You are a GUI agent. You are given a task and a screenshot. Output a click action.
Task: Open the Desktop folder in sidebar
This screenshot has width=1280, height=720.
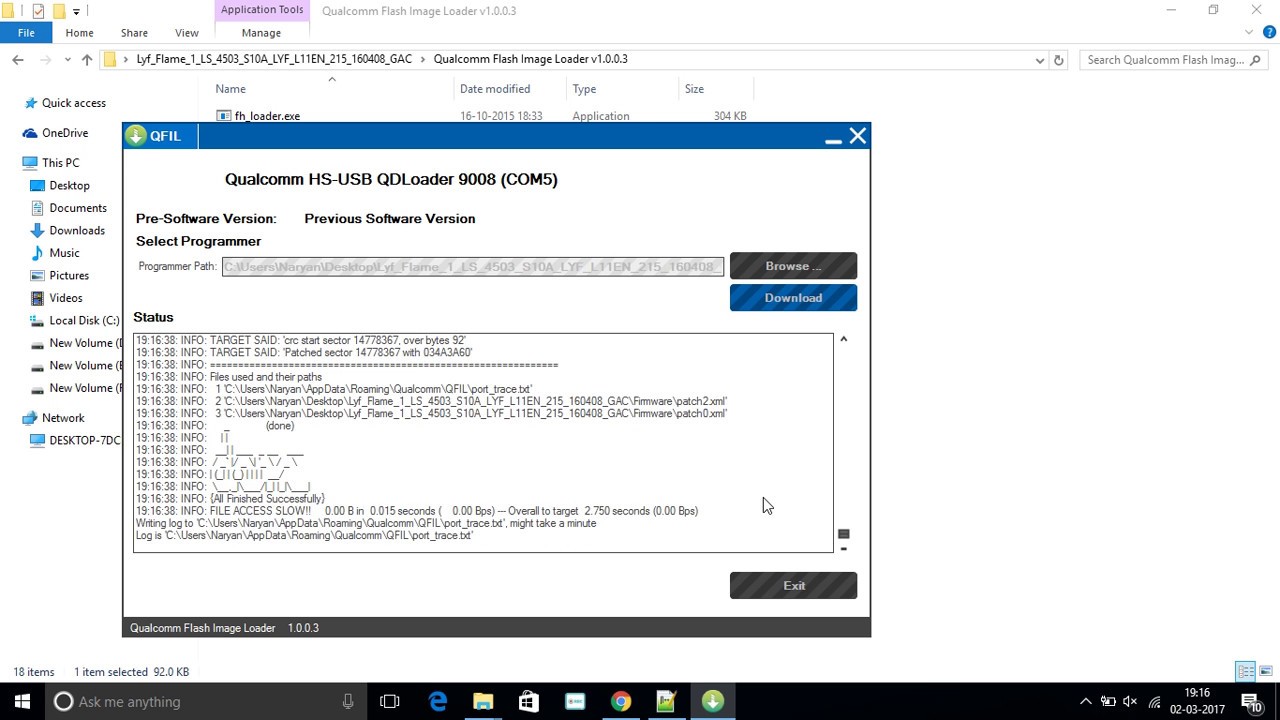[69, 186]
